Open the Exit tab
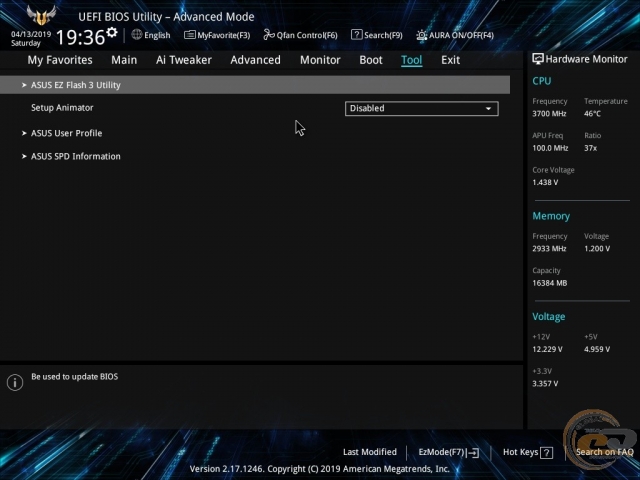 pos(450,60)
